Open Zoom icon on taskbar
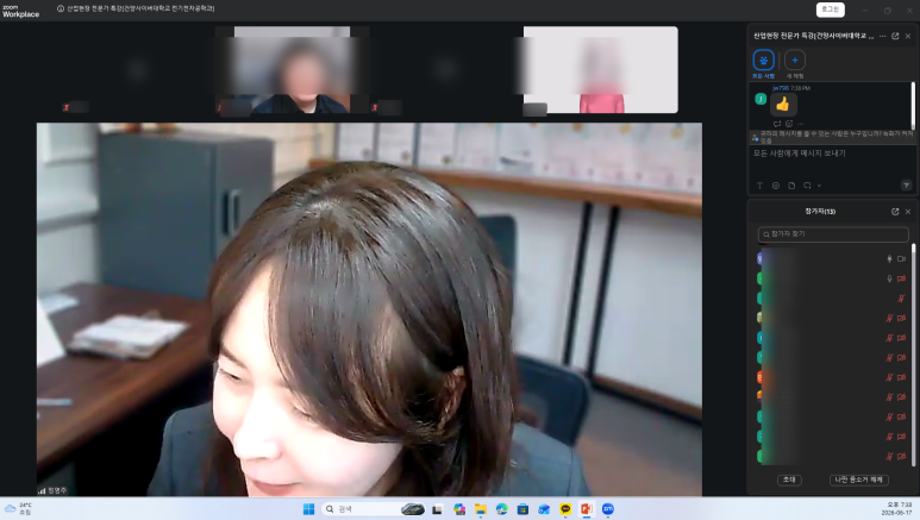The image size is (920, 520). [x=608, y=509]
